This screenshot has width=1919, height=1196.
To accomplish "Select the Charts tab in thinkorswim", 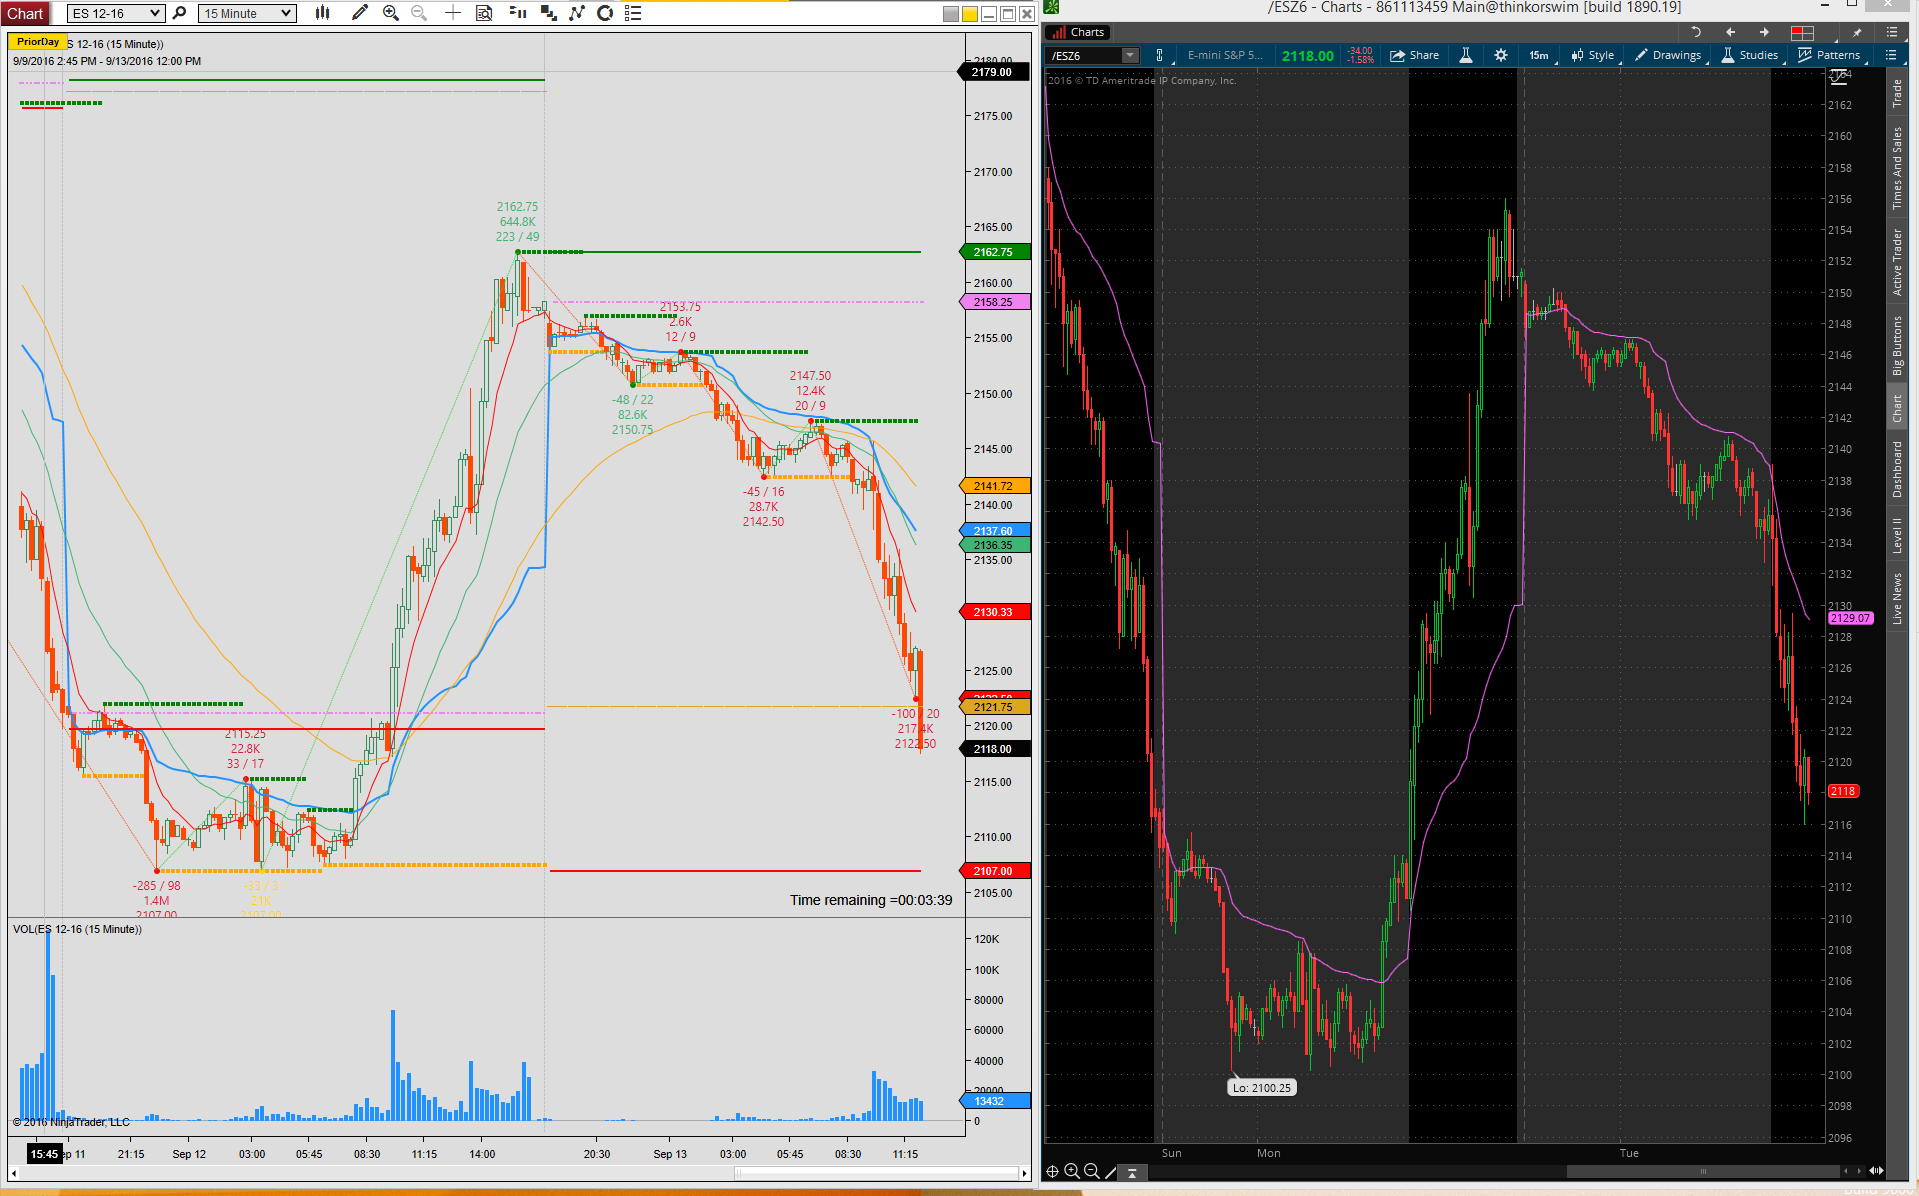I will (x=1078, y=32).
